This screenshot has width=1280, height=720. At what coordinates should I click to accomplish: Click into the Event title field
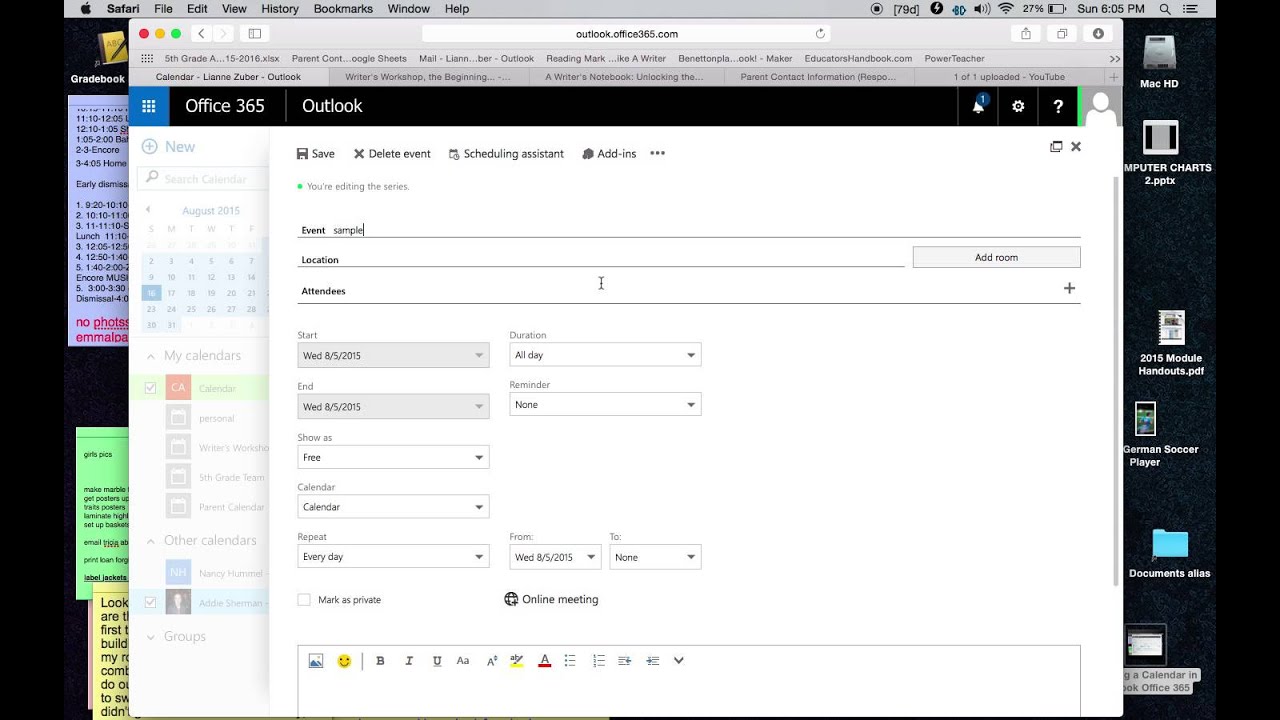[689, 229]
